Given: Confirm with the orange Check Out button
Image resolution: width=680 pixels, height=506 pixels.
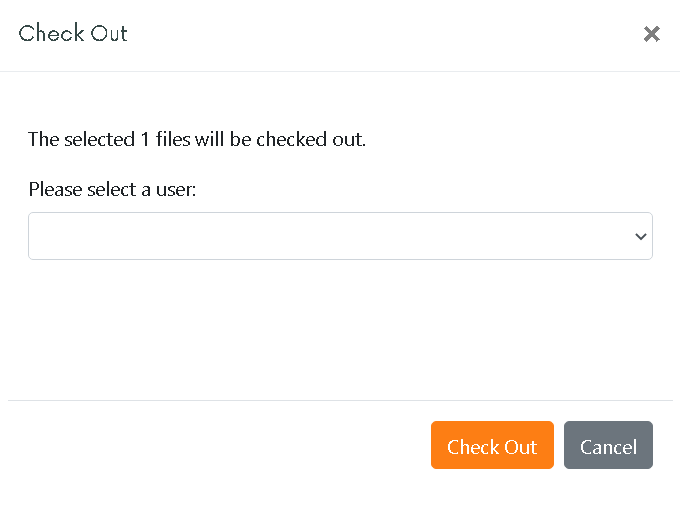Looking at the screenshot, I should [492, 445].
